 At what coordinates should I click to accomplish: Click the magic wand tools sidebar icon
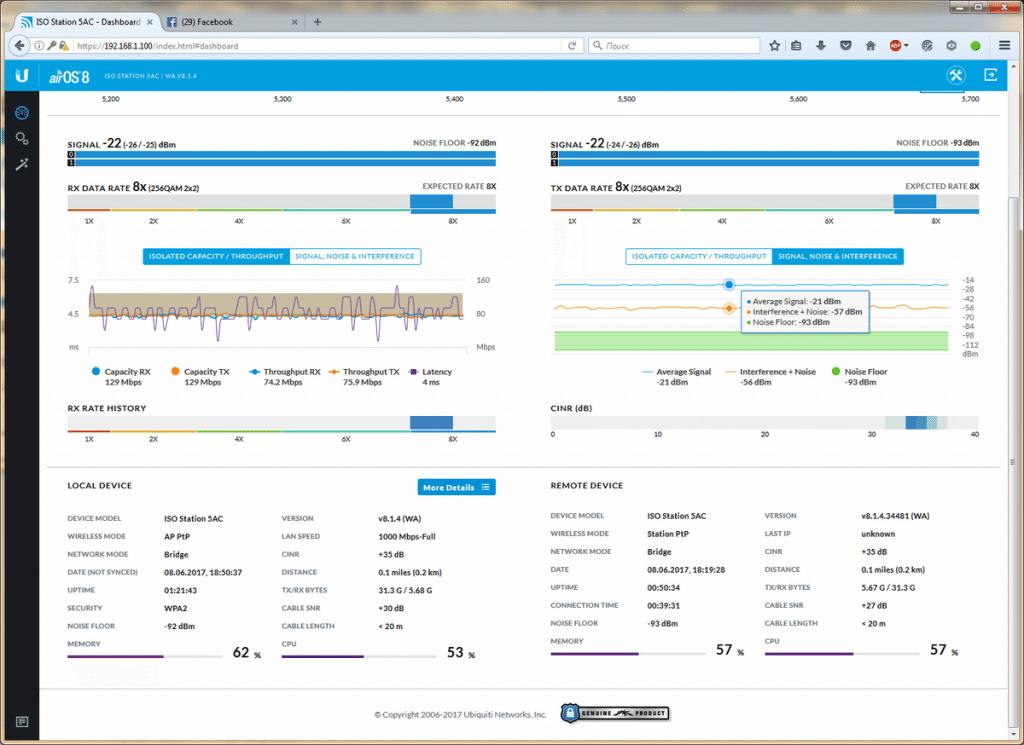click(x=21, y=164)
